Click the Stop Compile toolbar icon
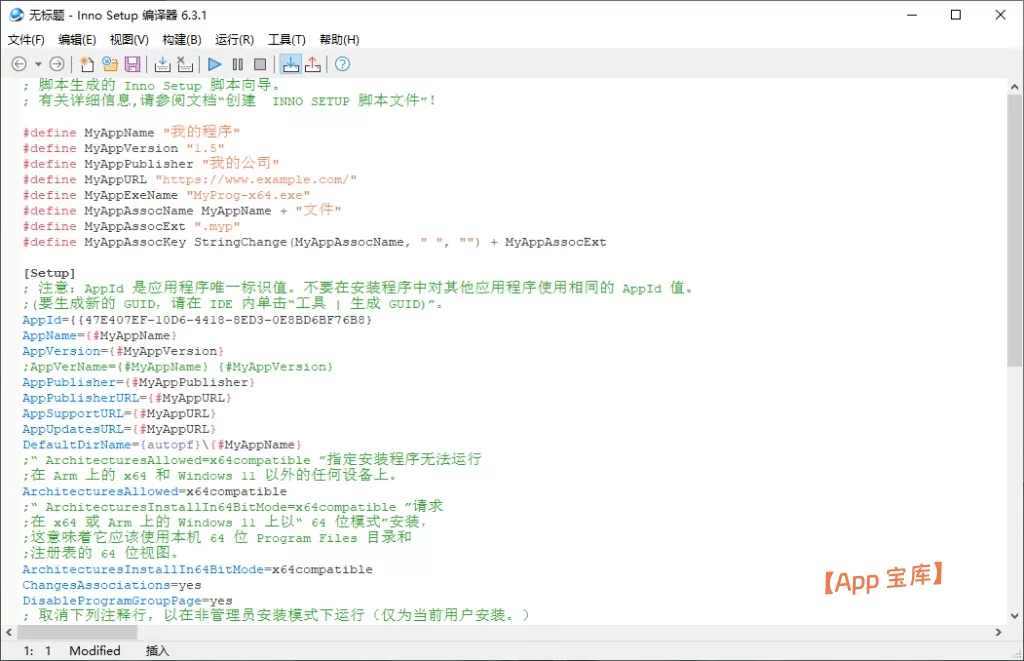This screenshot has height=661, width=1024. point(185,64)
